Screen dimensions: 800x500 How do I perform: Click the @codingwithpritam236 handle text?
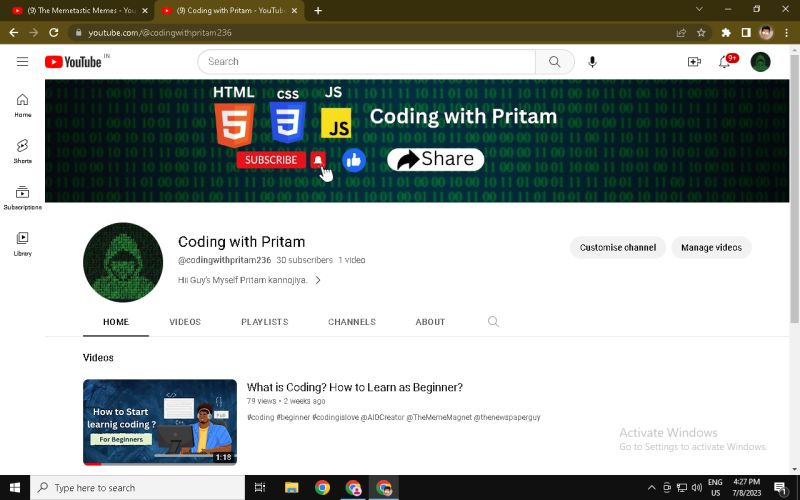pos(224,260)
